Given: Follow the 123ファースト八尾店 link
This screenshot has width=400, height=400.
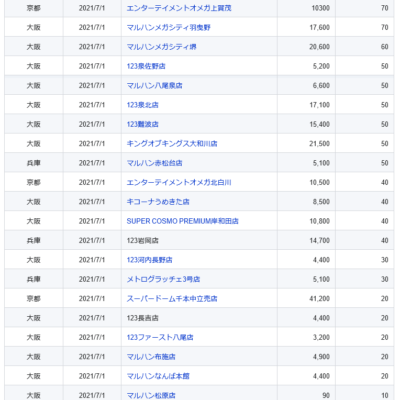Looking at the screenshot, I should (x=160, y=337).
